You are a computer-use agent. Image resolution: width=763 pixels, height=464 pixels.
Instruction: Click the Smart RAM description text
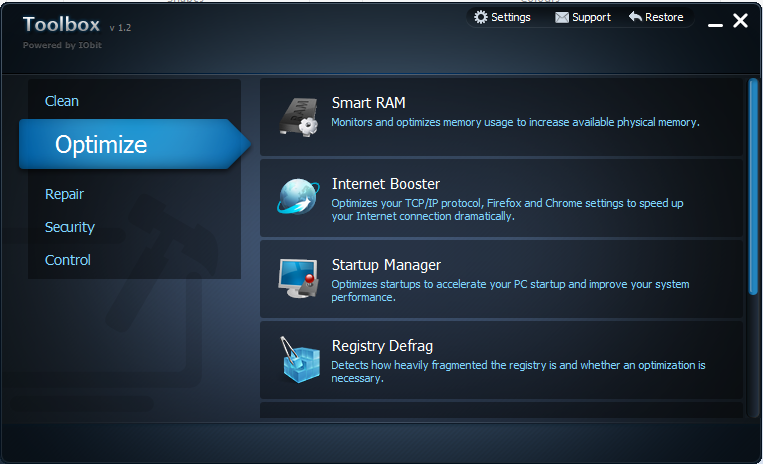point(515,122)
